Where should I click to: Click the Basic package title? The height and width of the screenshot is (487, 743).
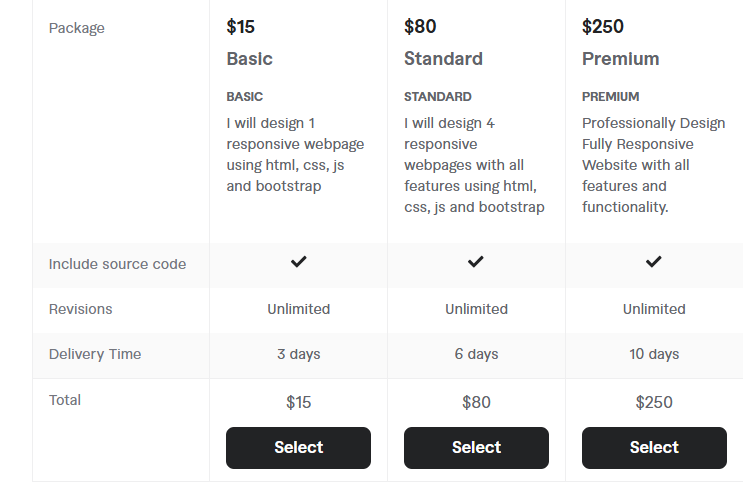click(250, 59)
